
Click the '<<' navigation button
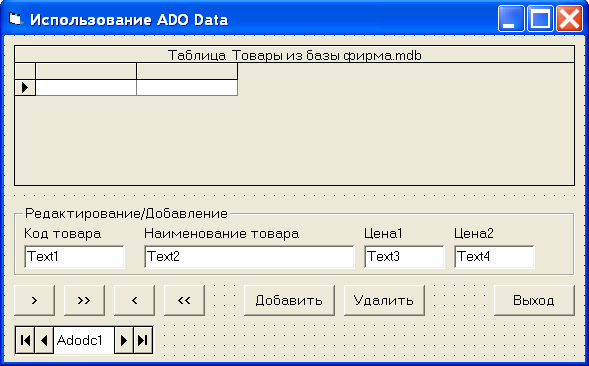point(184,300)
